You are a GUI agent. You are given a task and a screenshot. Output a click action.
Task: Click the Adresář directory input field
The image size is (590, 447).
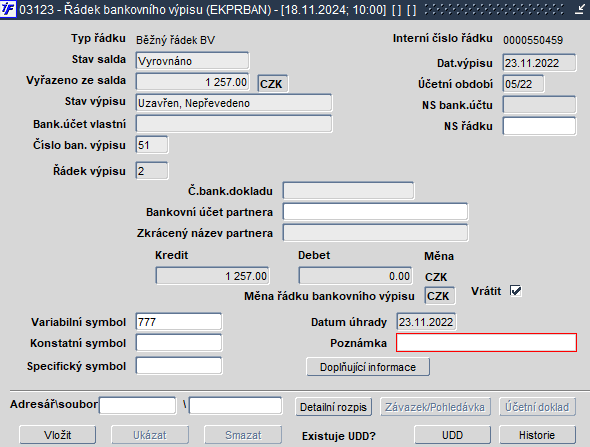click(137, 405)
